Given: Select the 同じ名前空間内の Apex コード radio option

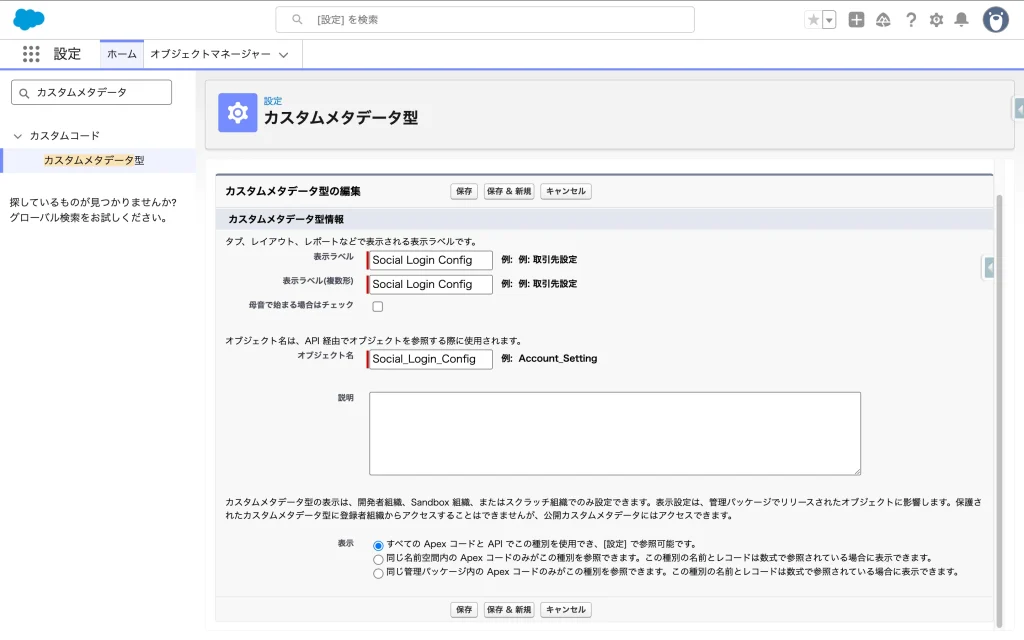Looking at the screenshot, I should [378, 559].
